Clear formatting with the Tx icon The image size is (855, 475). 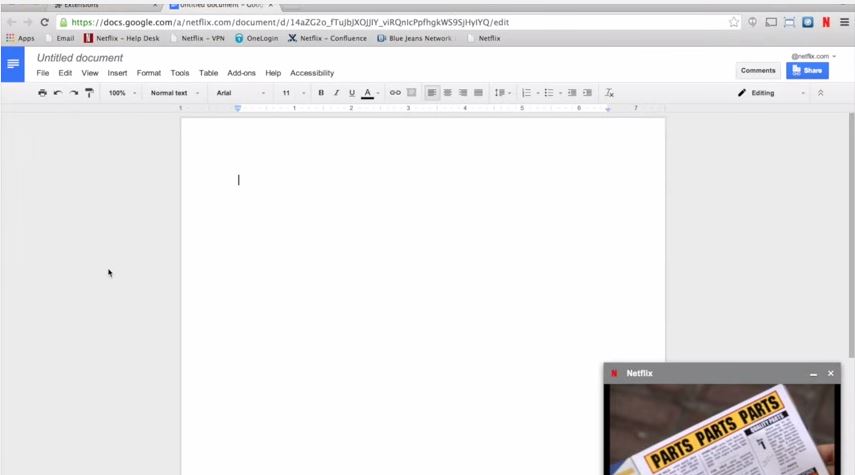[x=609, y=93]
